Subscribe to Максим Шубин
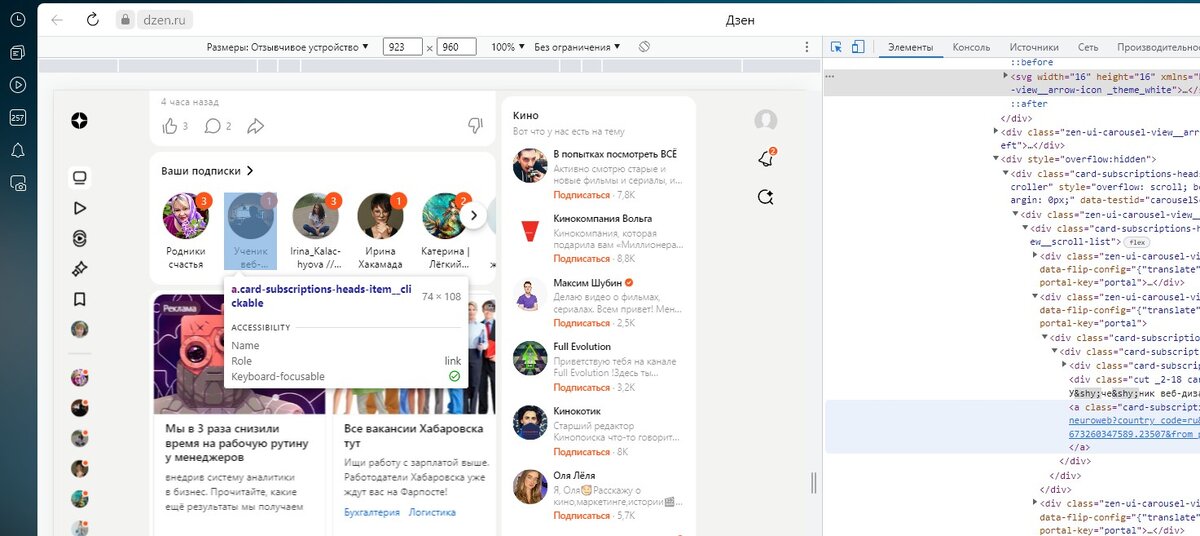Viewport: 1200px width, 536px height. tap(581, 323)
